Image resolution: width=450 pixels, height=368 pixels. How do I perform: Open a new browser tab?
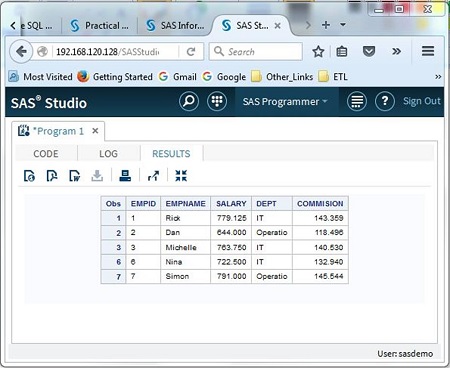(x=326, y=25)
